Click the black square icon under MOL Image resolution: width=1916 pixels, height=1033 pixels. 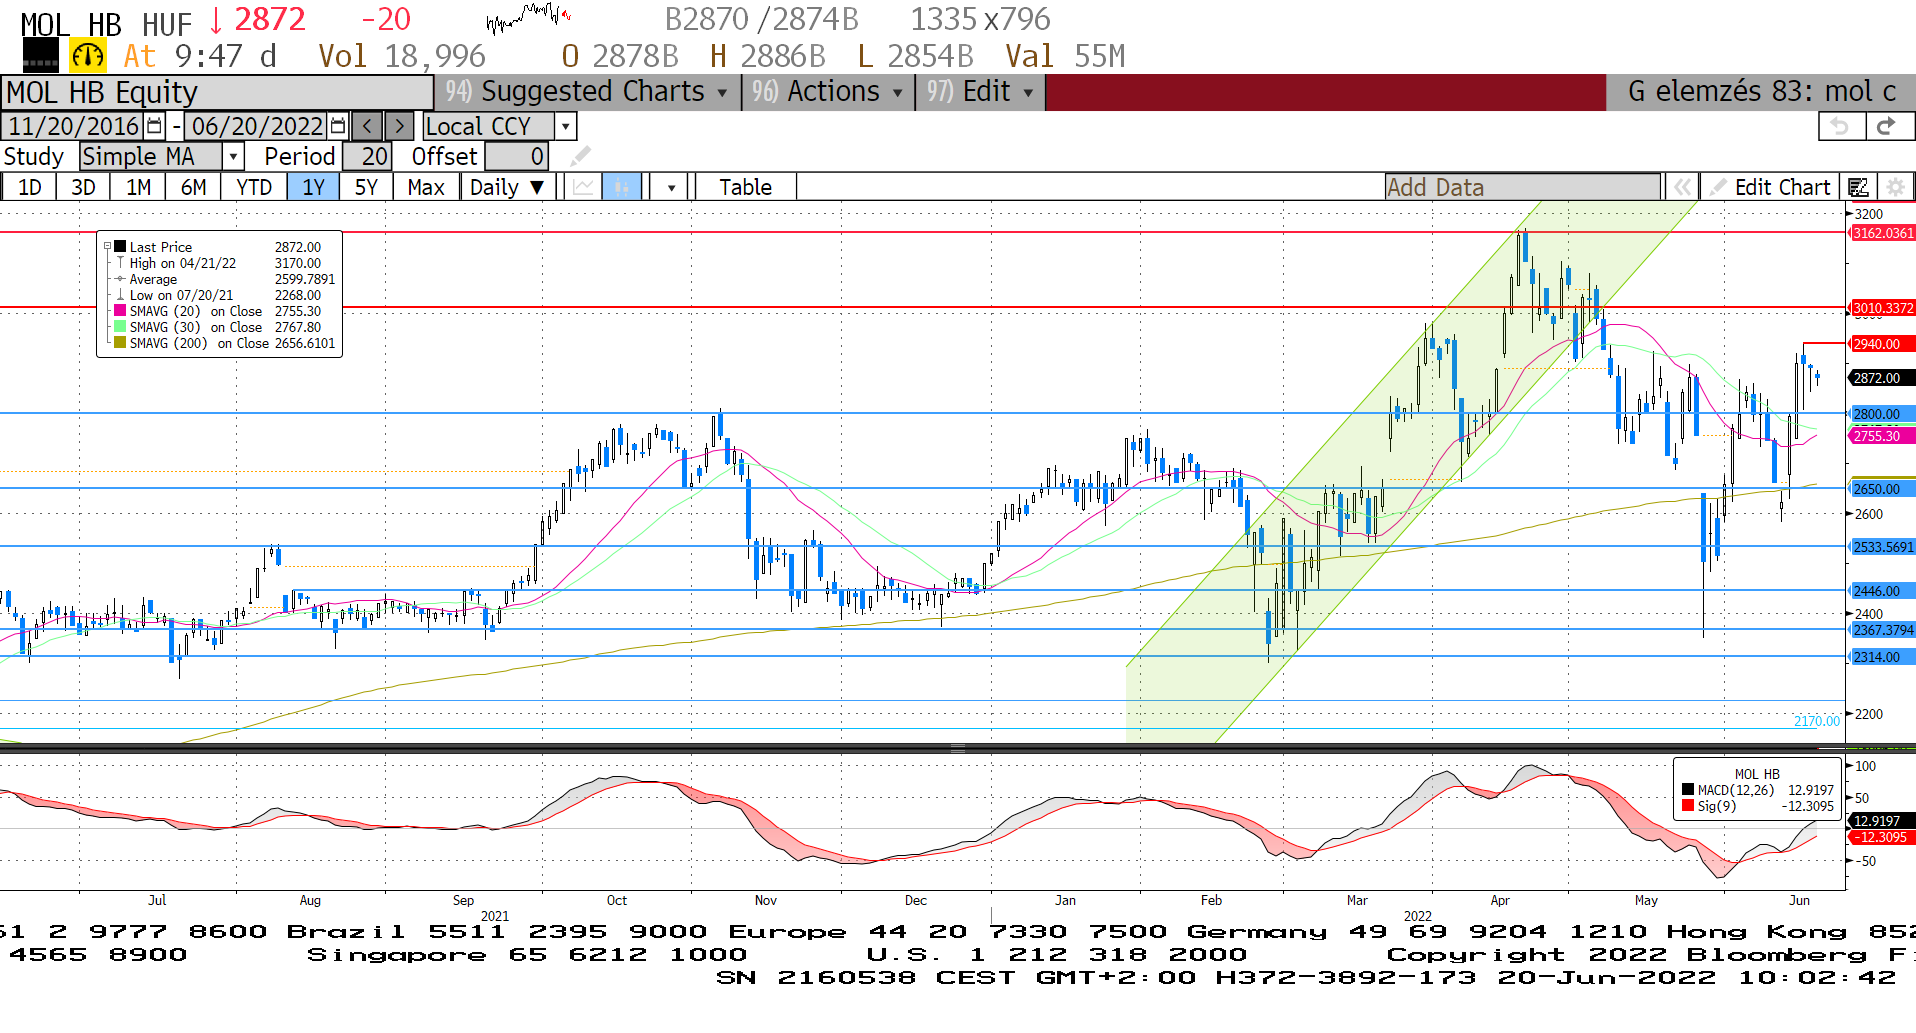[40, 55]
